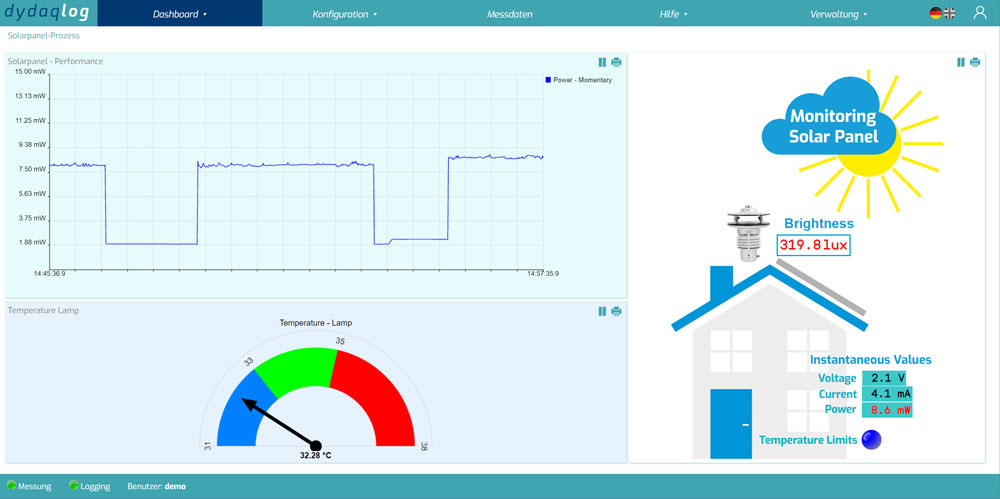Pause the Temperature Lamp gauge
1000x499 pixels.
pos(602,311)
